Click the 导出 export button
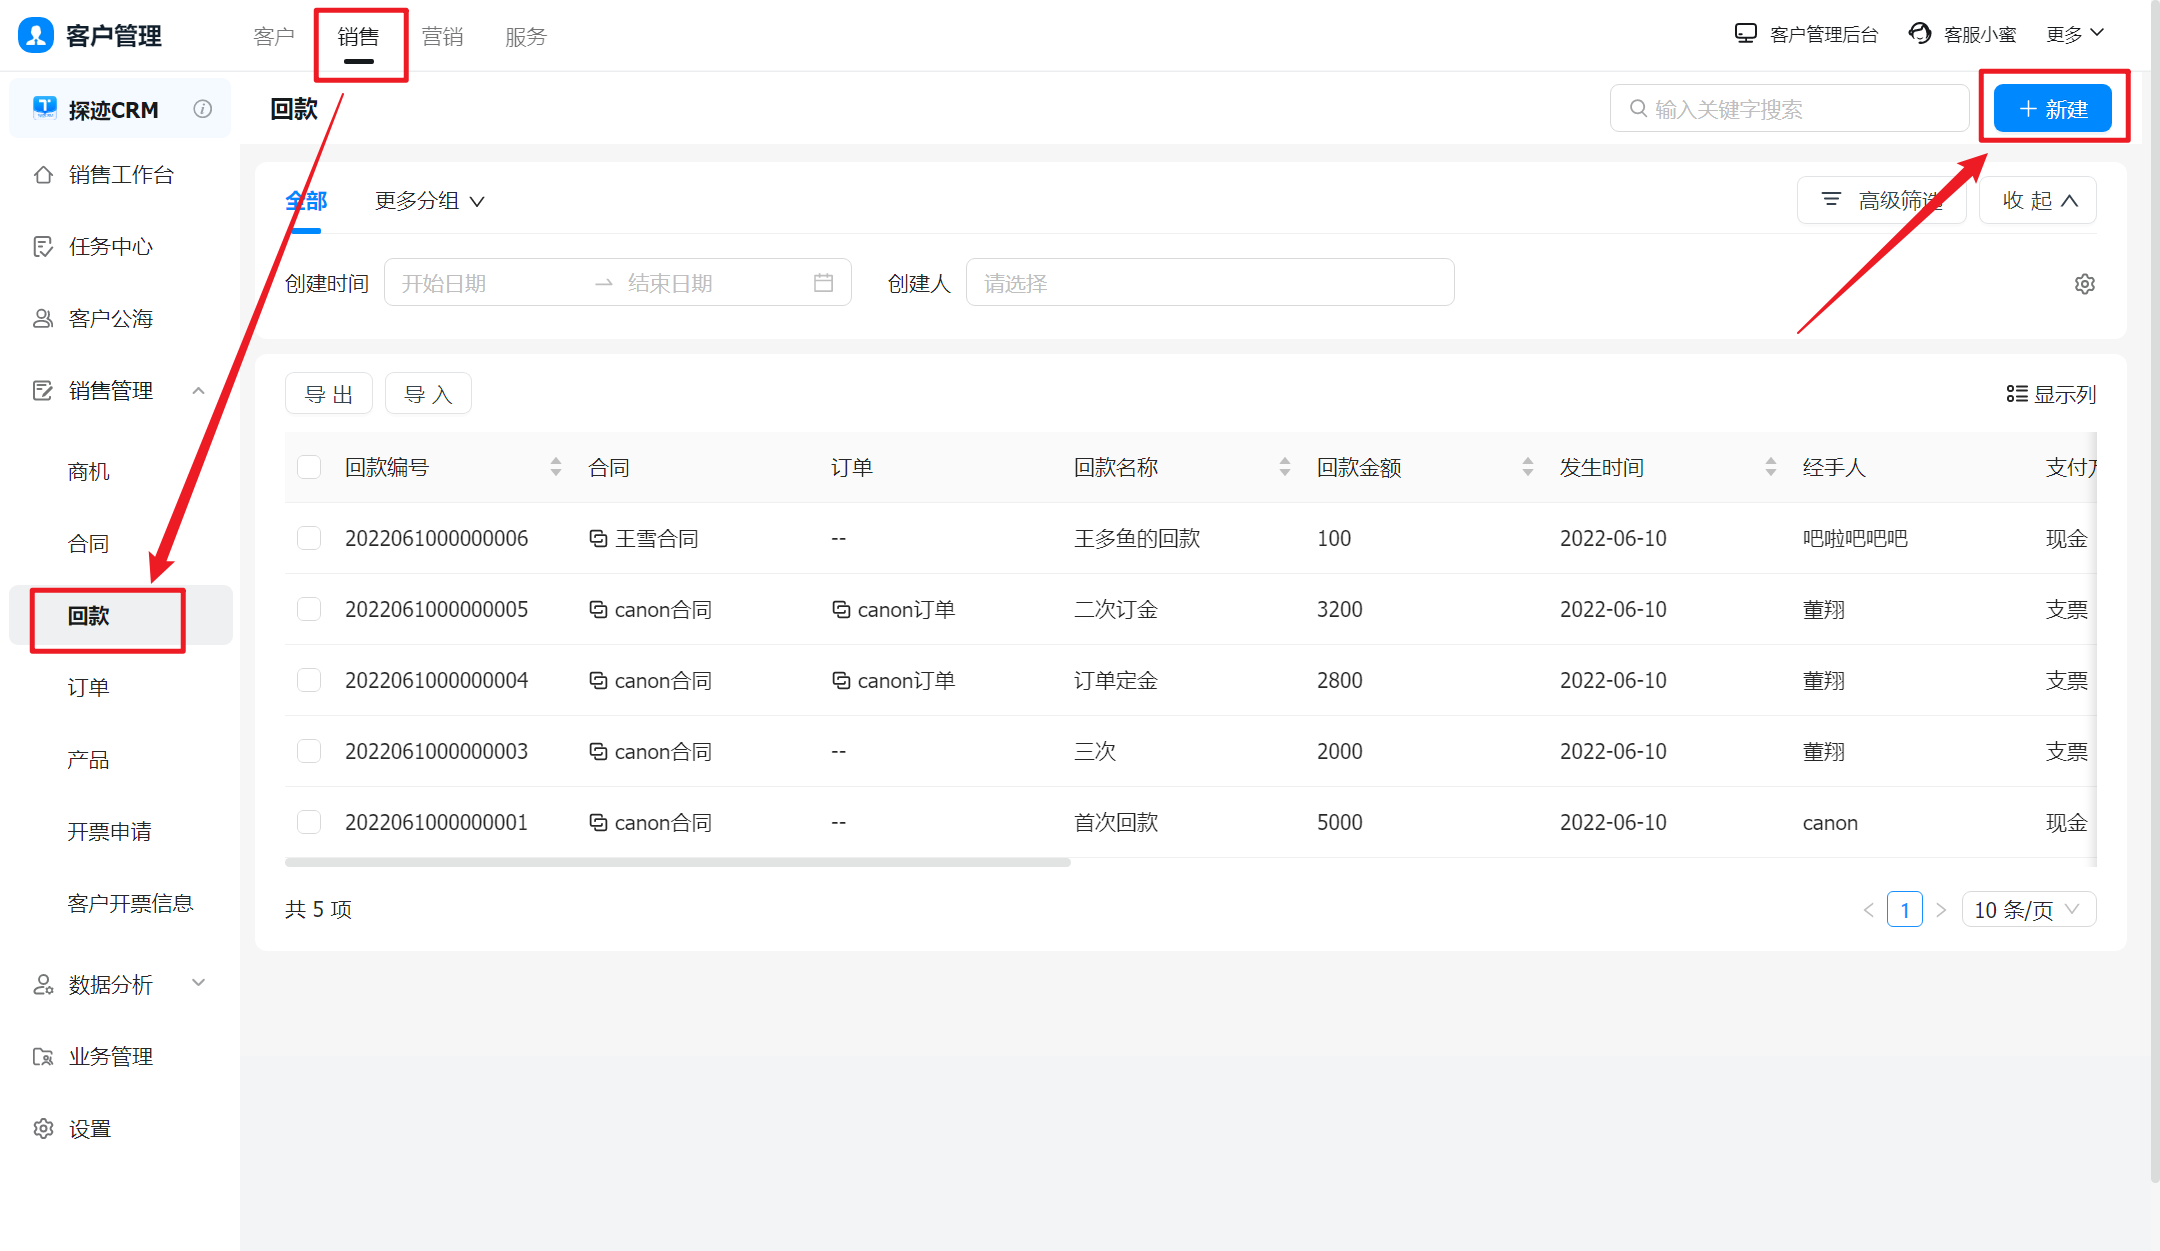This screenshot has height=1251, width=2160. pos(329,394)
